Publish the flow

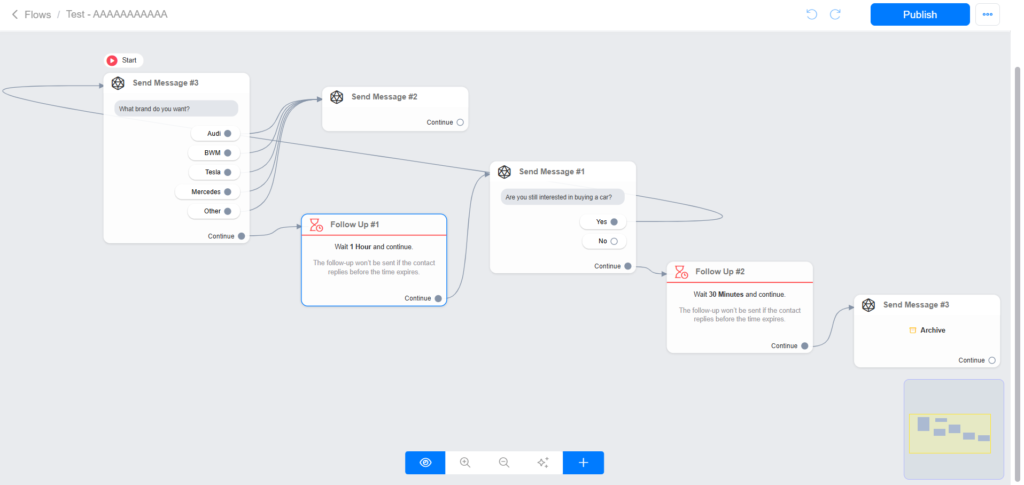(919, 15)
